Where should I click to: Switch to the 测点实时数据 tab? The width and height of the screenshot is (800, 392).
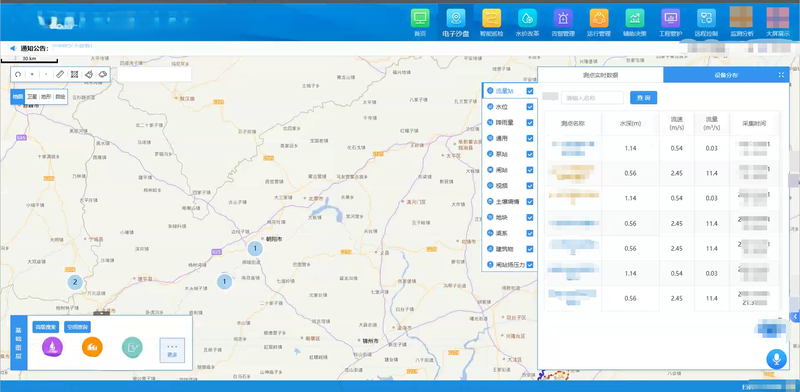[601, 75]
